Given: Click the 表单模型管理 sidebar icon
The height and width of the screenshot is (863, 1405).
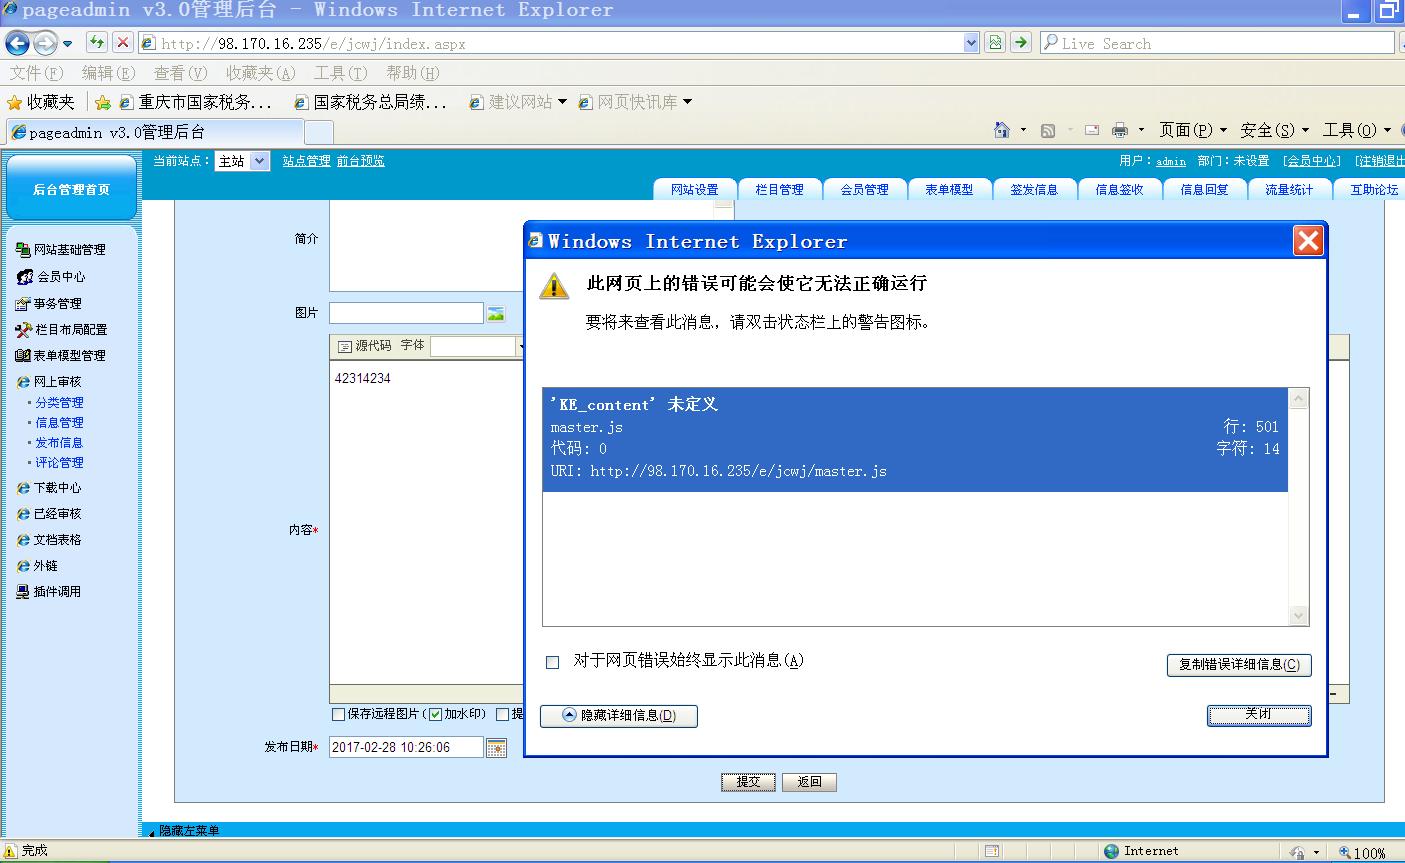Looking at the screenshot, I should [23, 356].
